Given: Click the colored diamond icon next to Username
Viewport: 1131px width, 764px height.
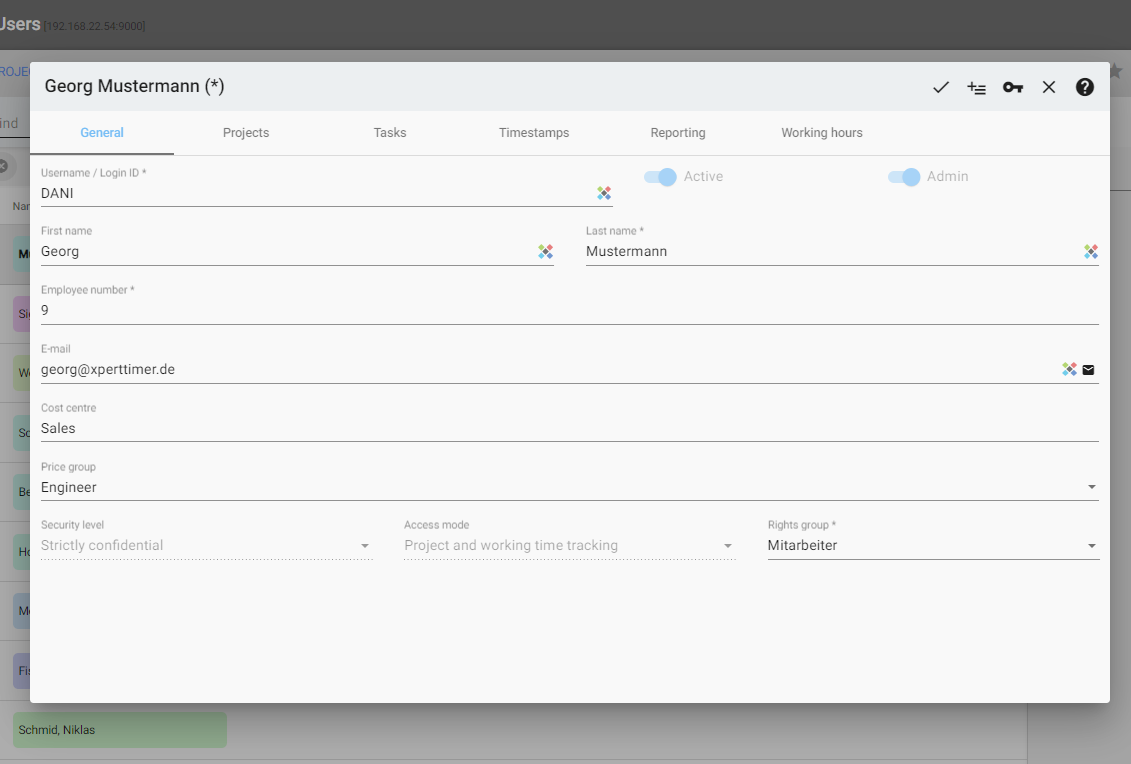Looking at the screenshot, I should tap(604, 193).
